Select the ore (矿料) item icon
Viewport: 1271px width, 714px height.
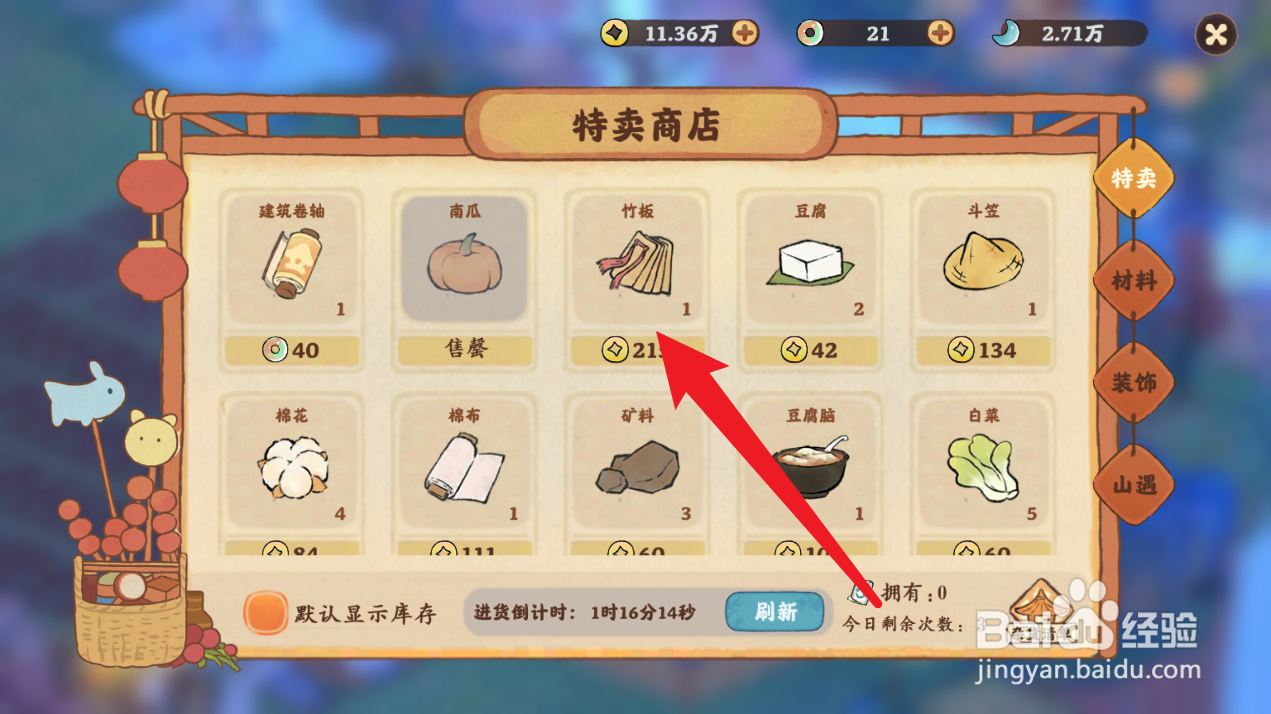[637, 468]
